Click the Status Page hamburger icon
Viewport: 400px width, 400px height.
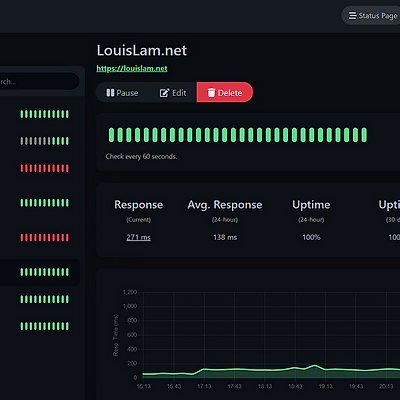point(352,16)
